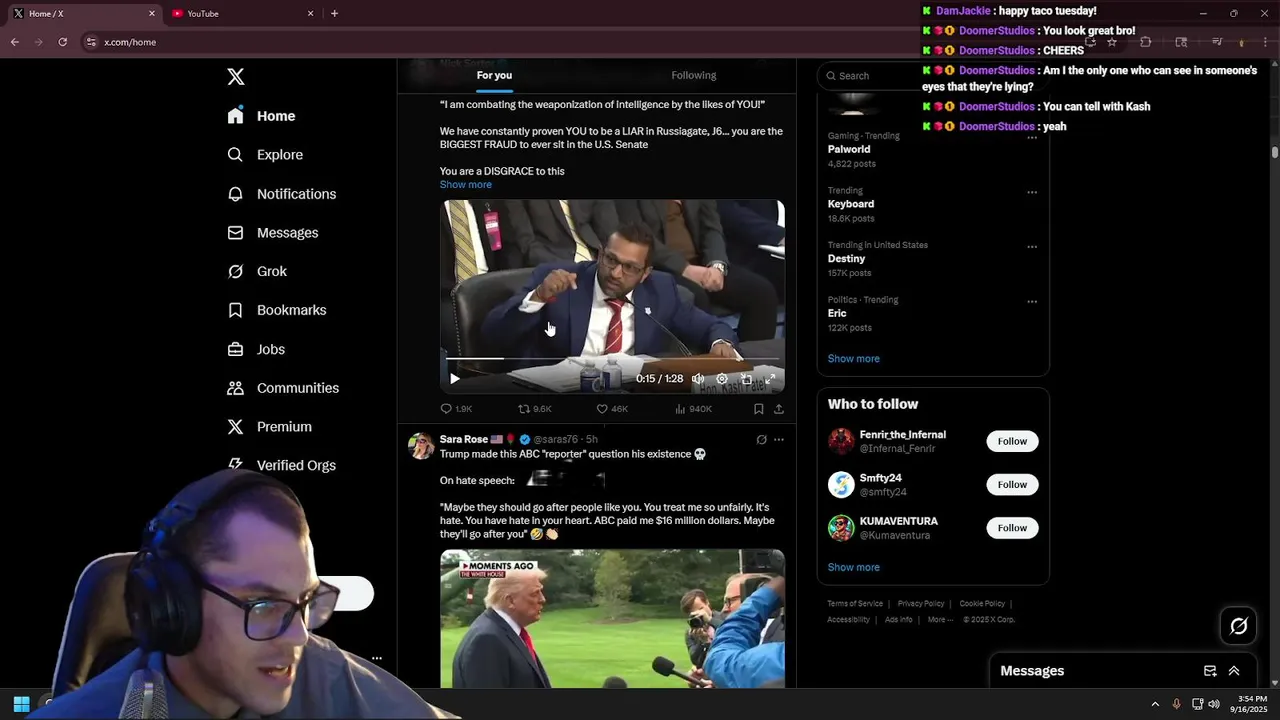This screenshot has height=720, width=1280.
Task: Open more options for Eric trend
Action: [x=1032, y=301]
